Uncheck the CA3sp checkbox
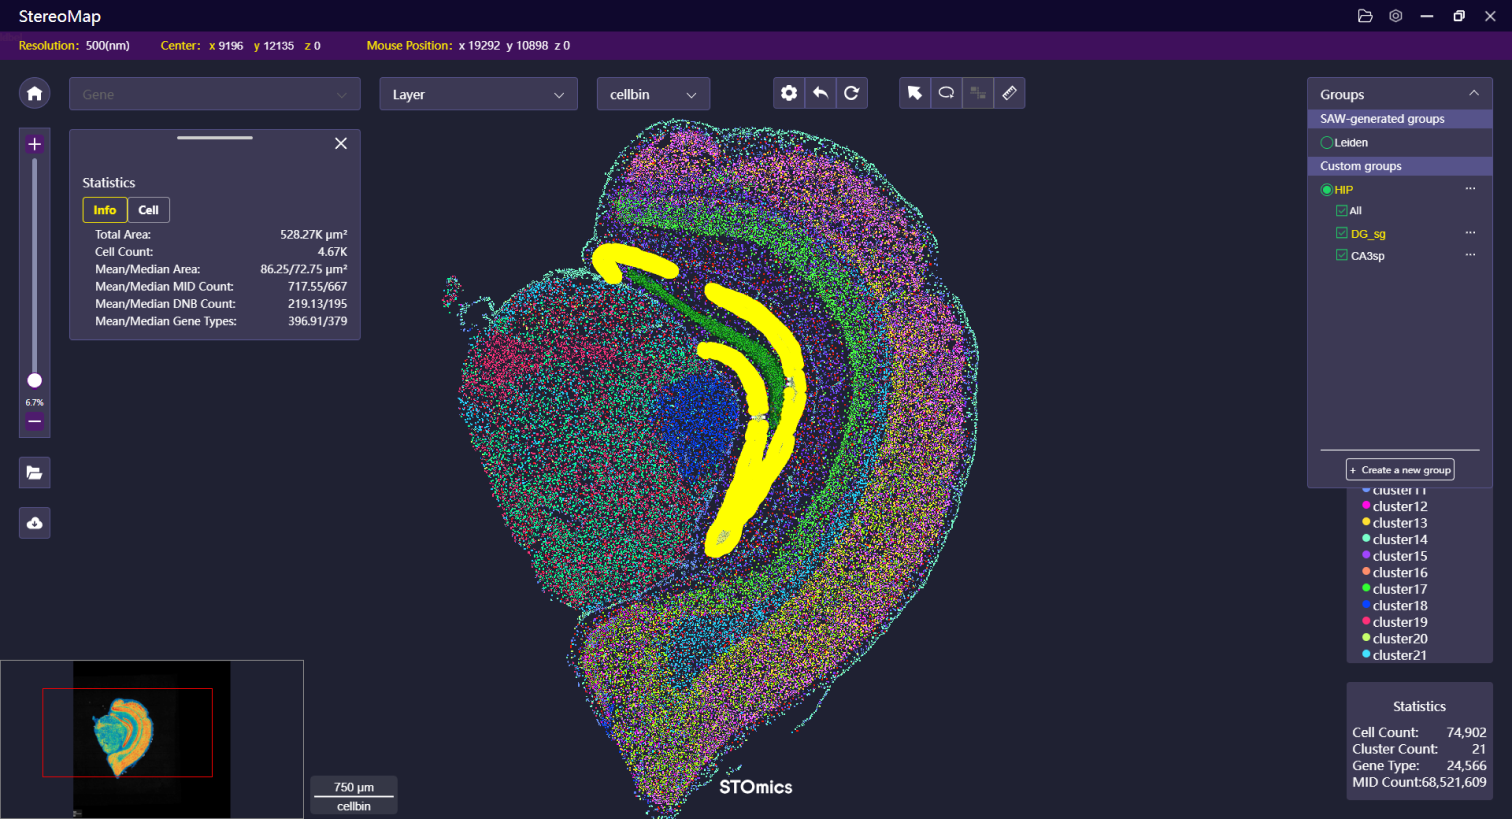1512x819 pixels. (1342, 255)
